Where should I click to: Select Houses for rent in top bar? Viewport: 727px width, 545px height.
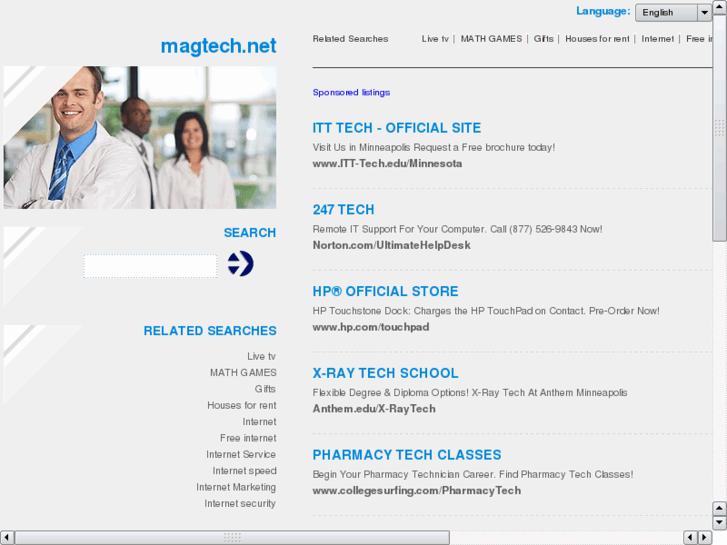coord(597,39)
